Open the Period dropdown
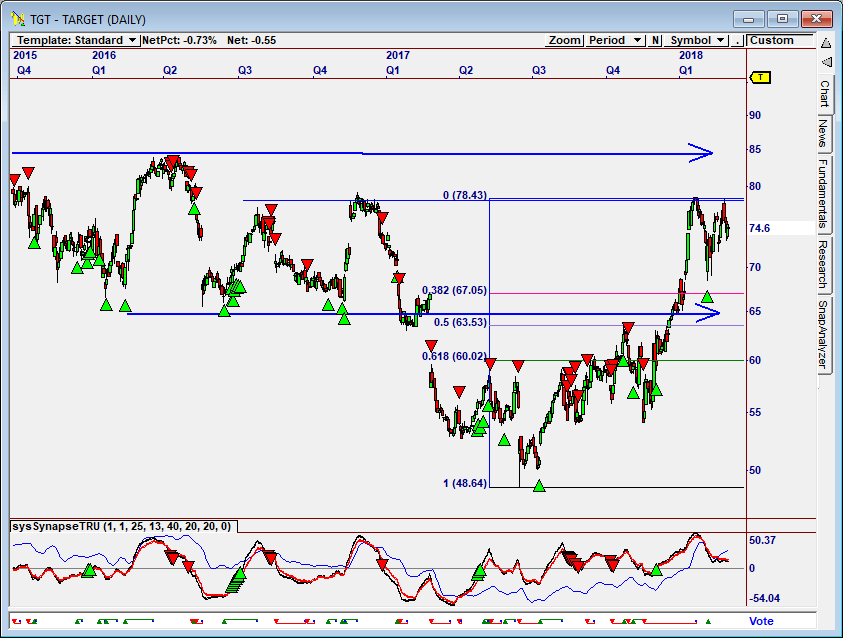 (x=615, y=40)
